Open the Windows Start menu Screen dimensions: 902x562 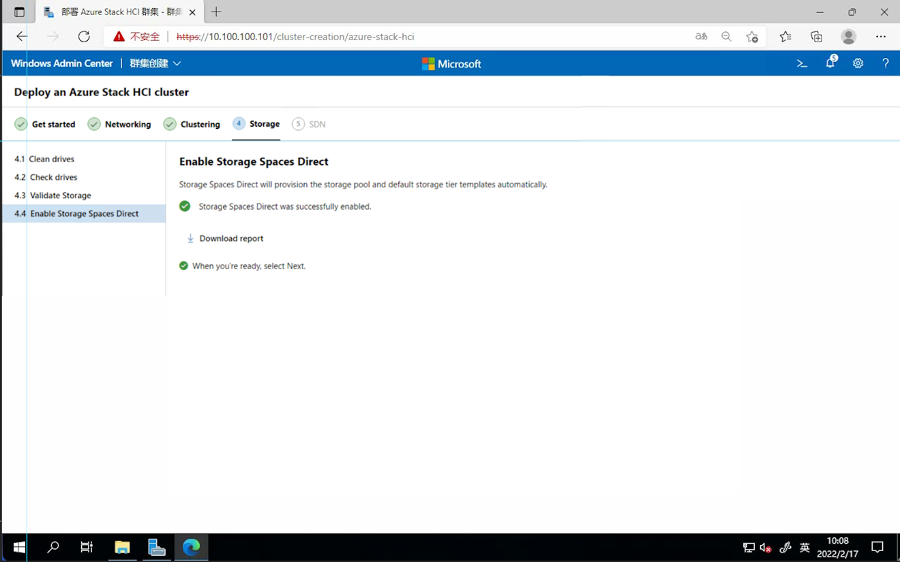[19, 547]
